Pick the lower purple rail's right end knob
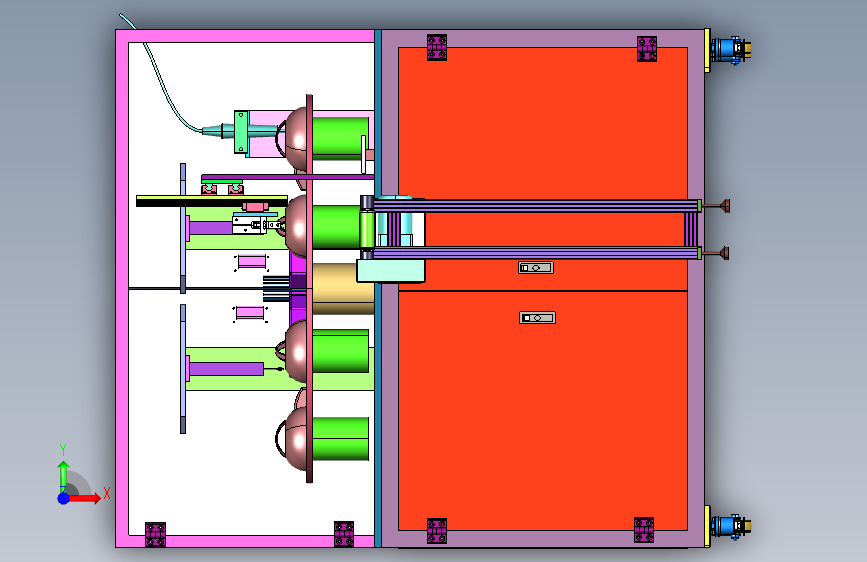Image resolution: width=867 pixels, height=562 pixels. 717,253
